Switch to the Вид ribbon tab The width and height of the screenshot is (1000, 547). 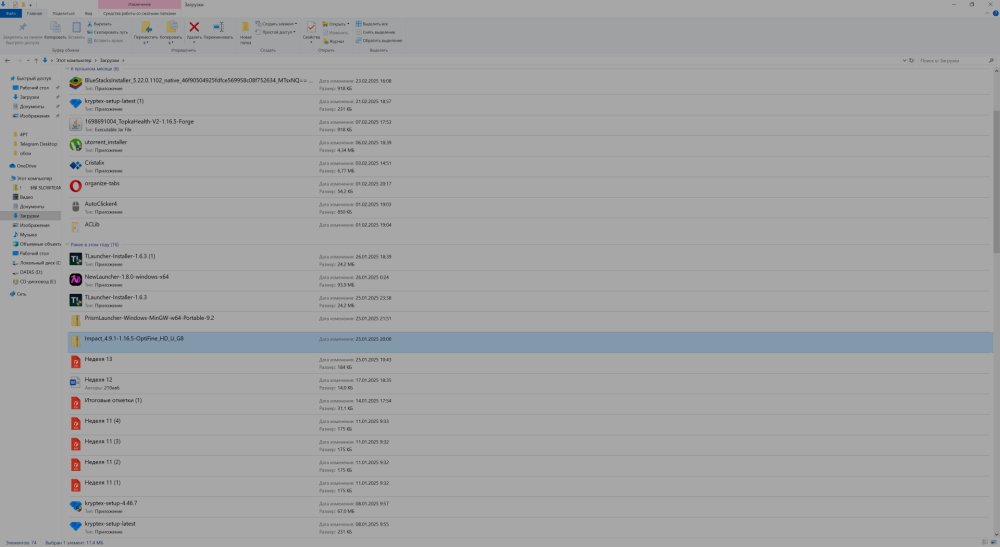(88, 13)
